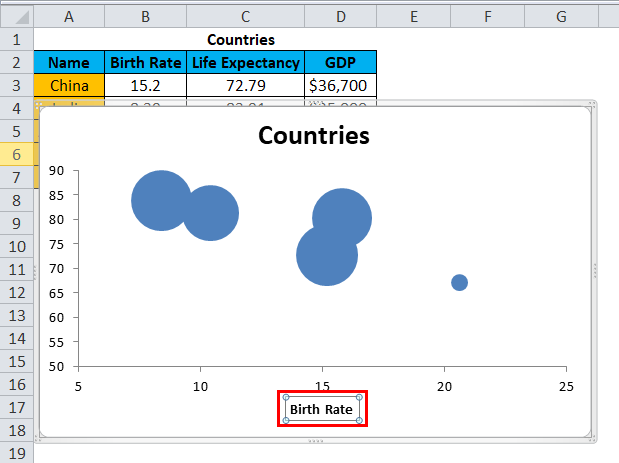The width and height of the screenshot is (619, 463).
Task: Click the GDP header cell
Action: click(341, 62)
